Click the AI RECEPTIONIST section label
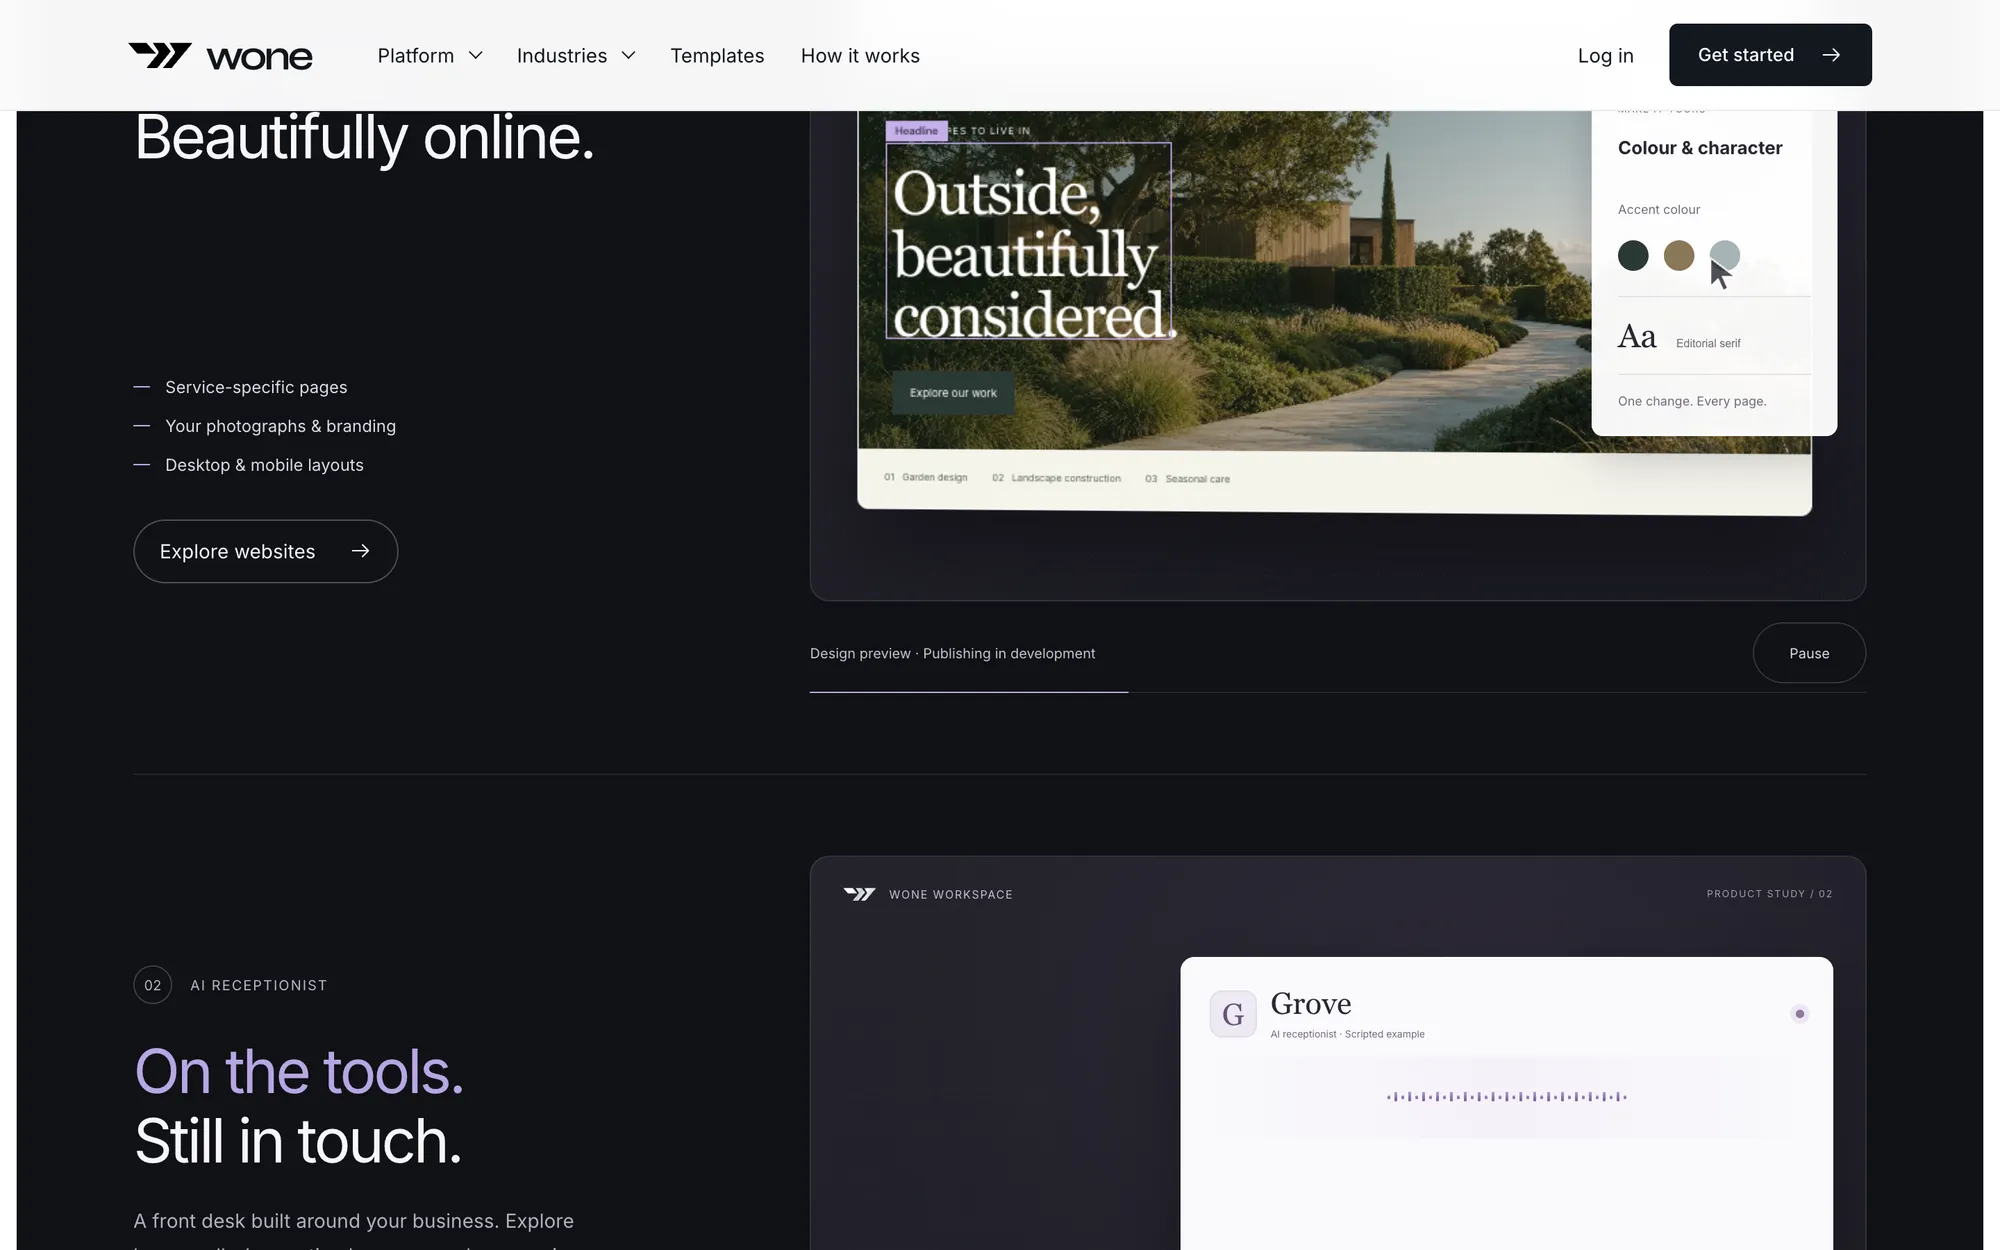This screenshot has height=1250, width=2000. (259, 985)
